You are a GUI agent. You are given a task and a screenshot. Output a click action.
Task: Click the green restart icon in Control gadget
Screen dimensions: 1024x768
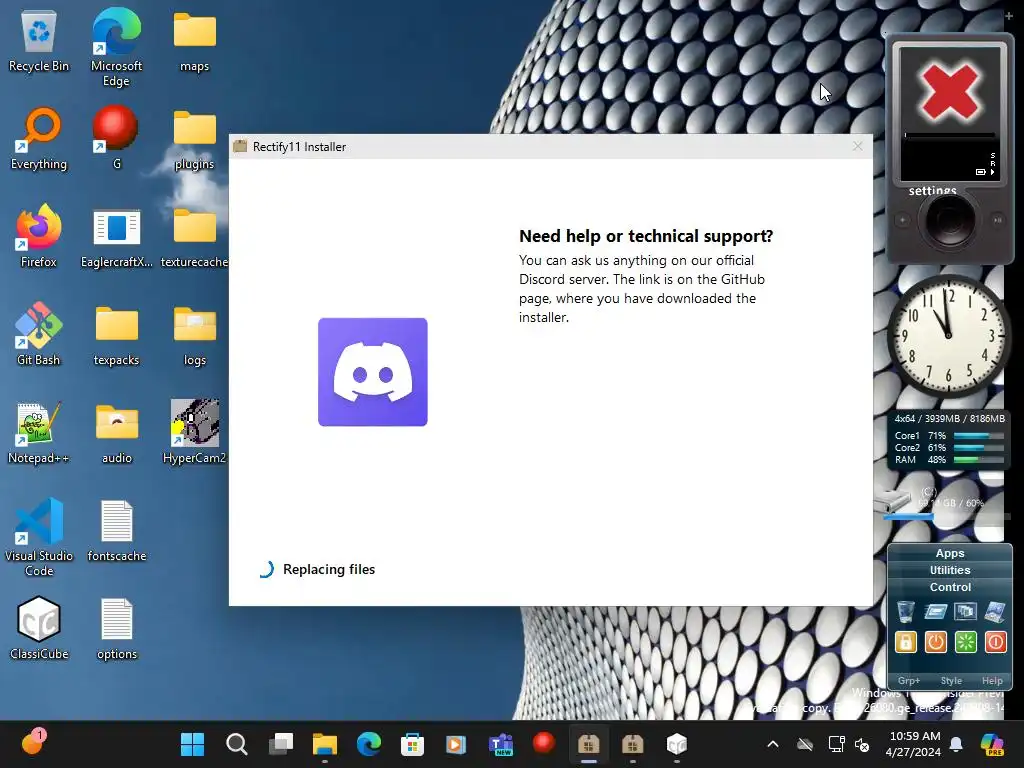pyautogui.click(x=965, y=642)
